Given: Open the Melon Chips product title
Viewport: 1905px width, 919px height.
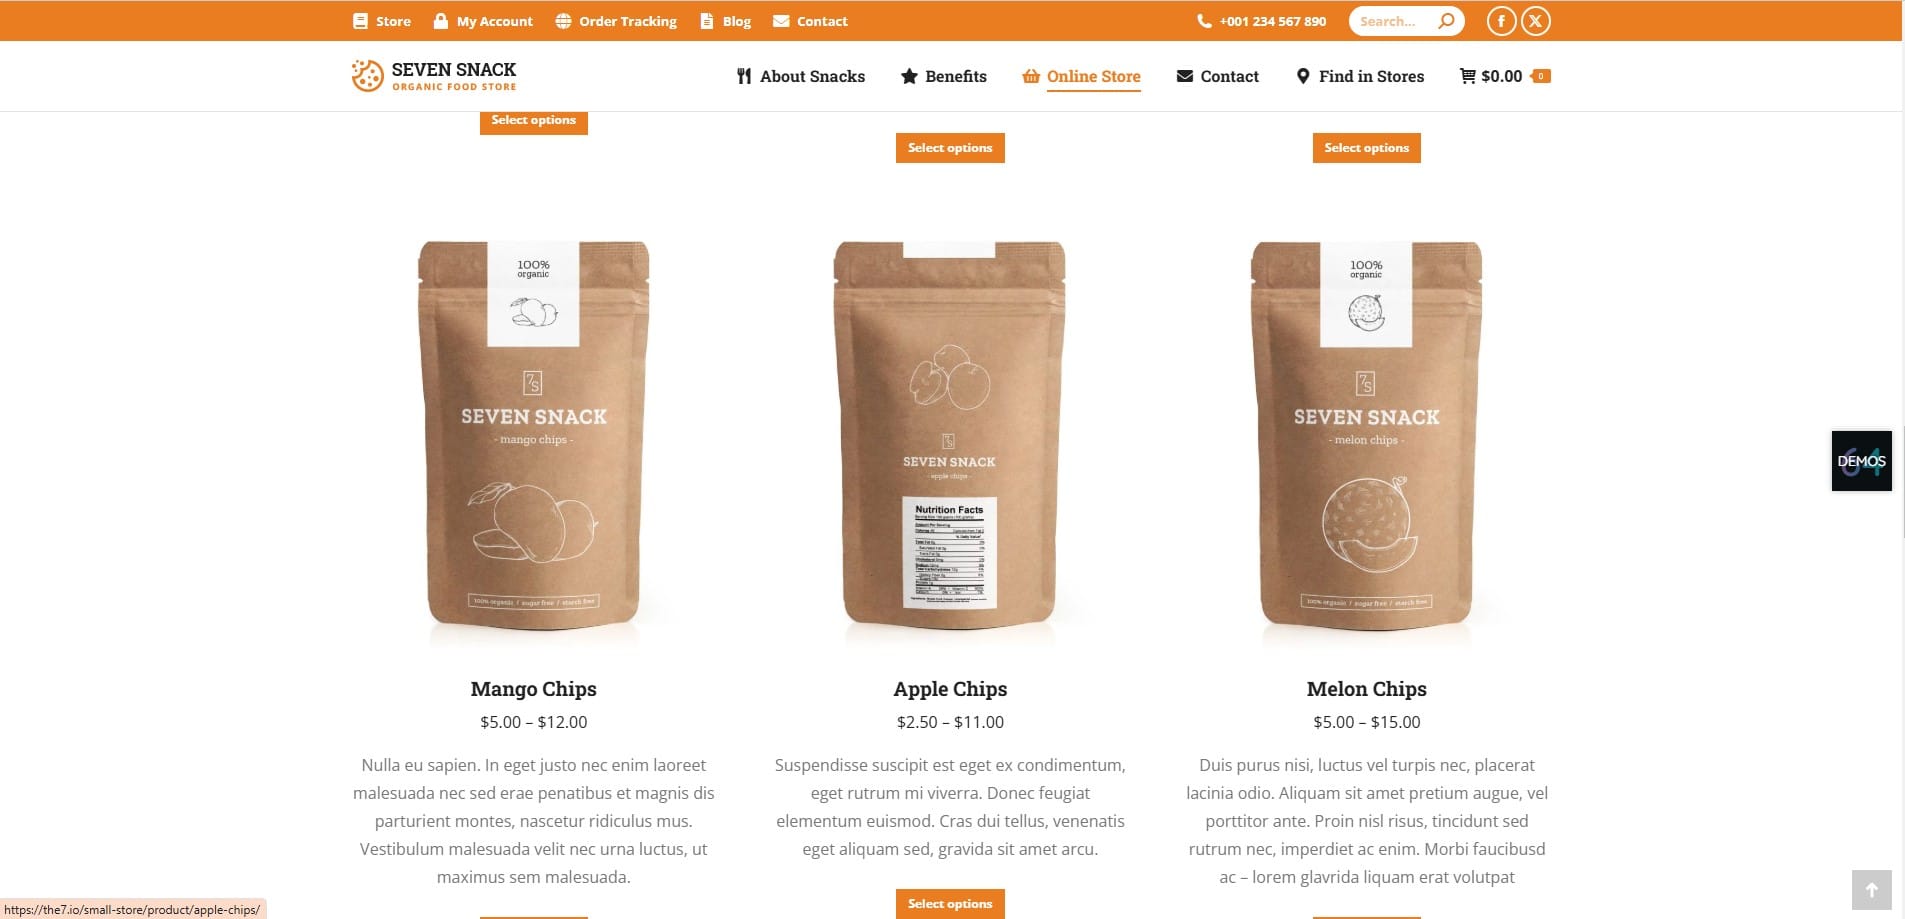Looking at the screenshot, I should pos(1366,689).
